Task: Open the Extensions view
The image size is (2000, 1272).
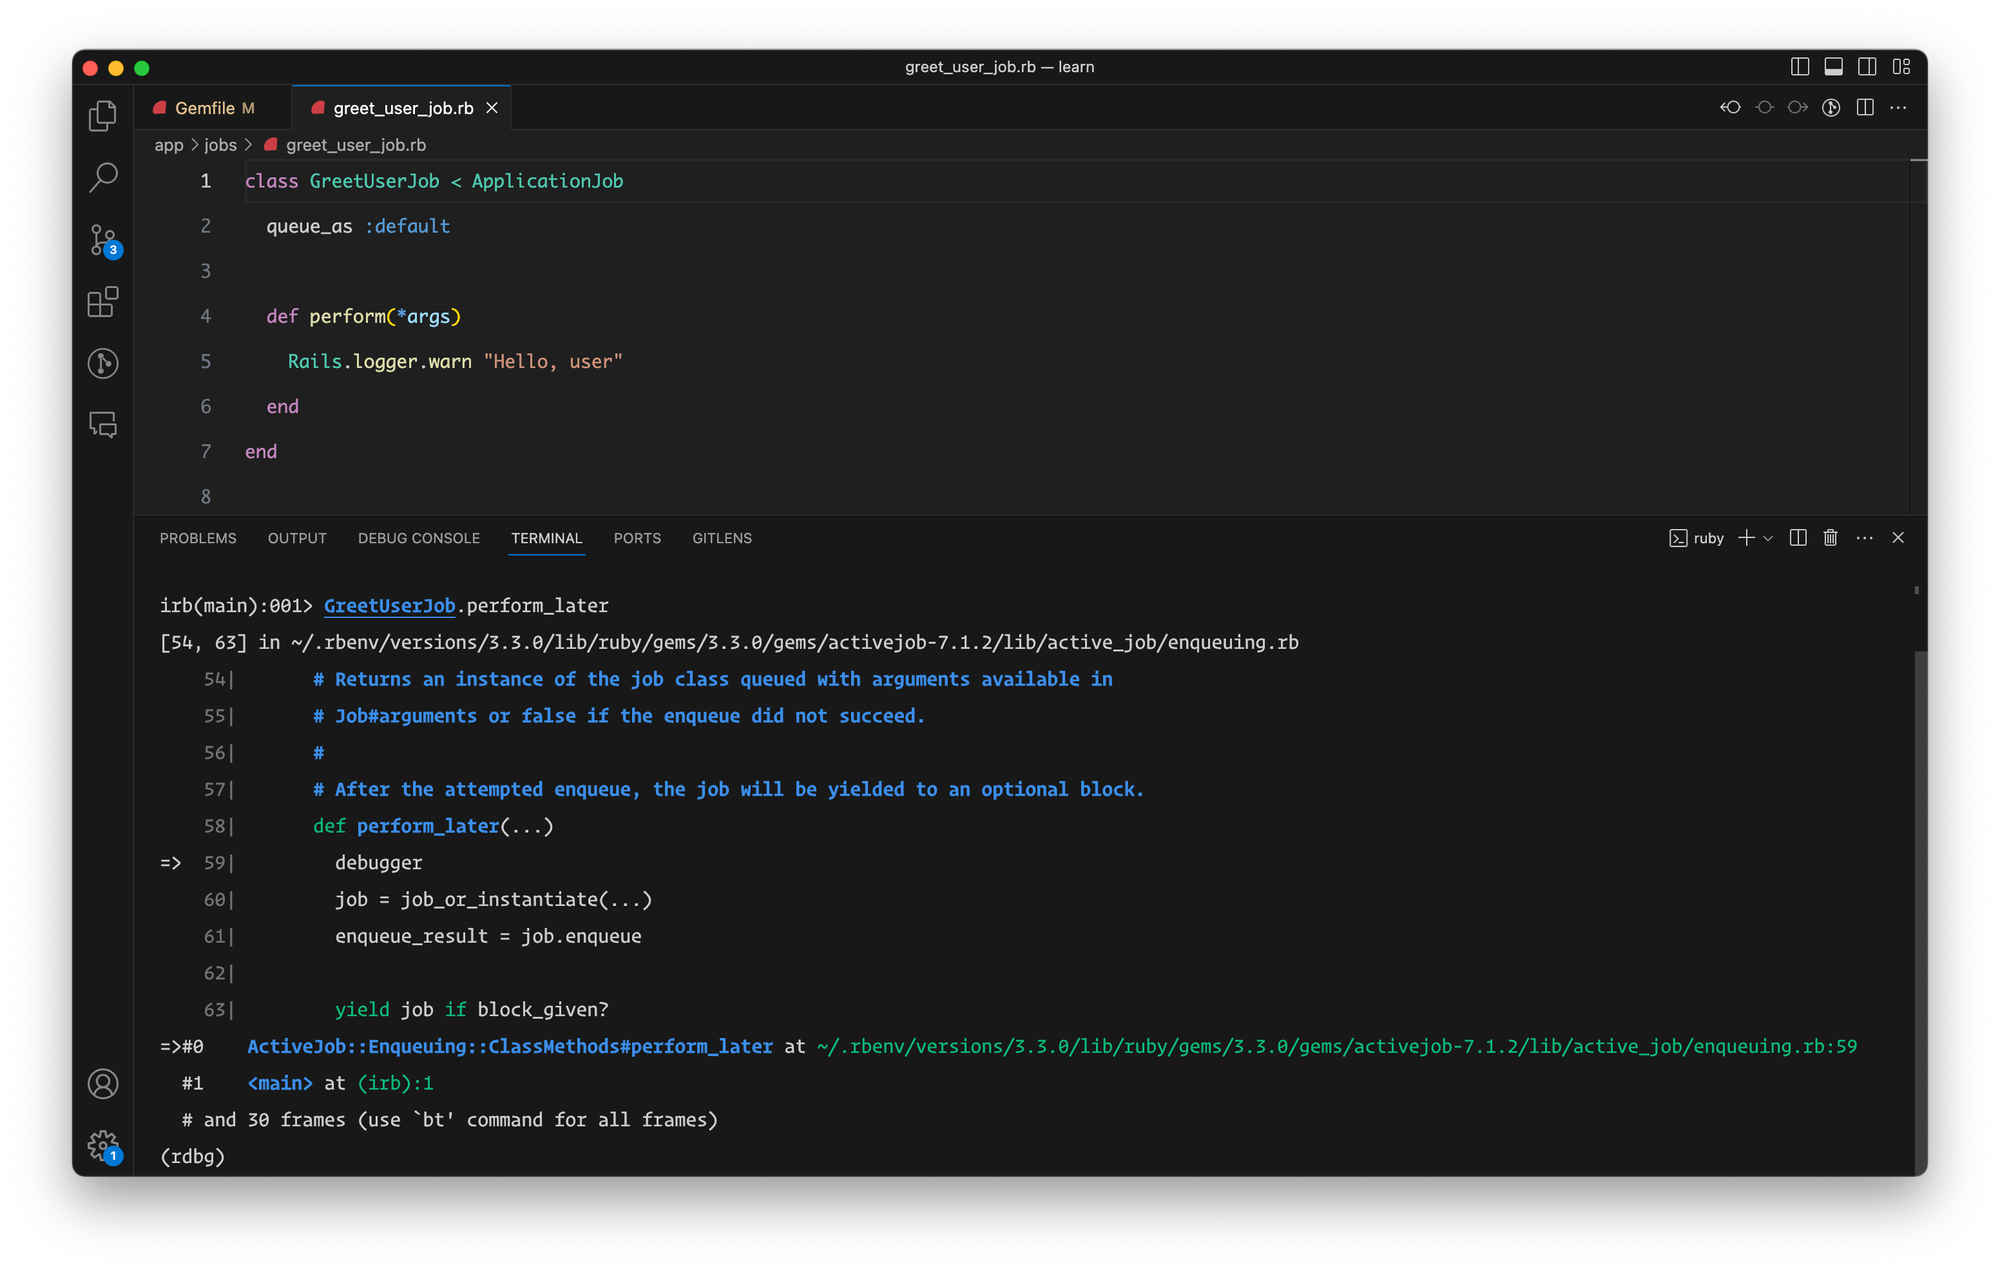Action: [x=103, y=302]
